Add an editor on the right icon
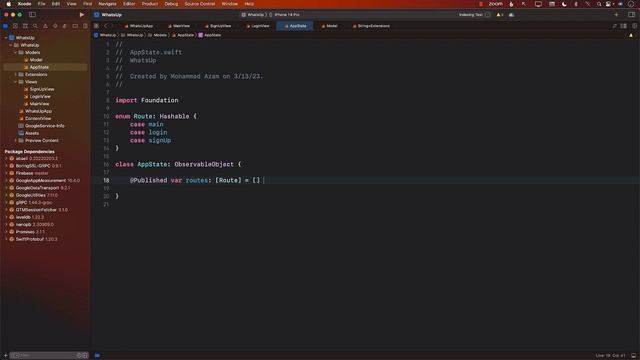The width and height of the screenshot is (640, 360). coord(634,26)
